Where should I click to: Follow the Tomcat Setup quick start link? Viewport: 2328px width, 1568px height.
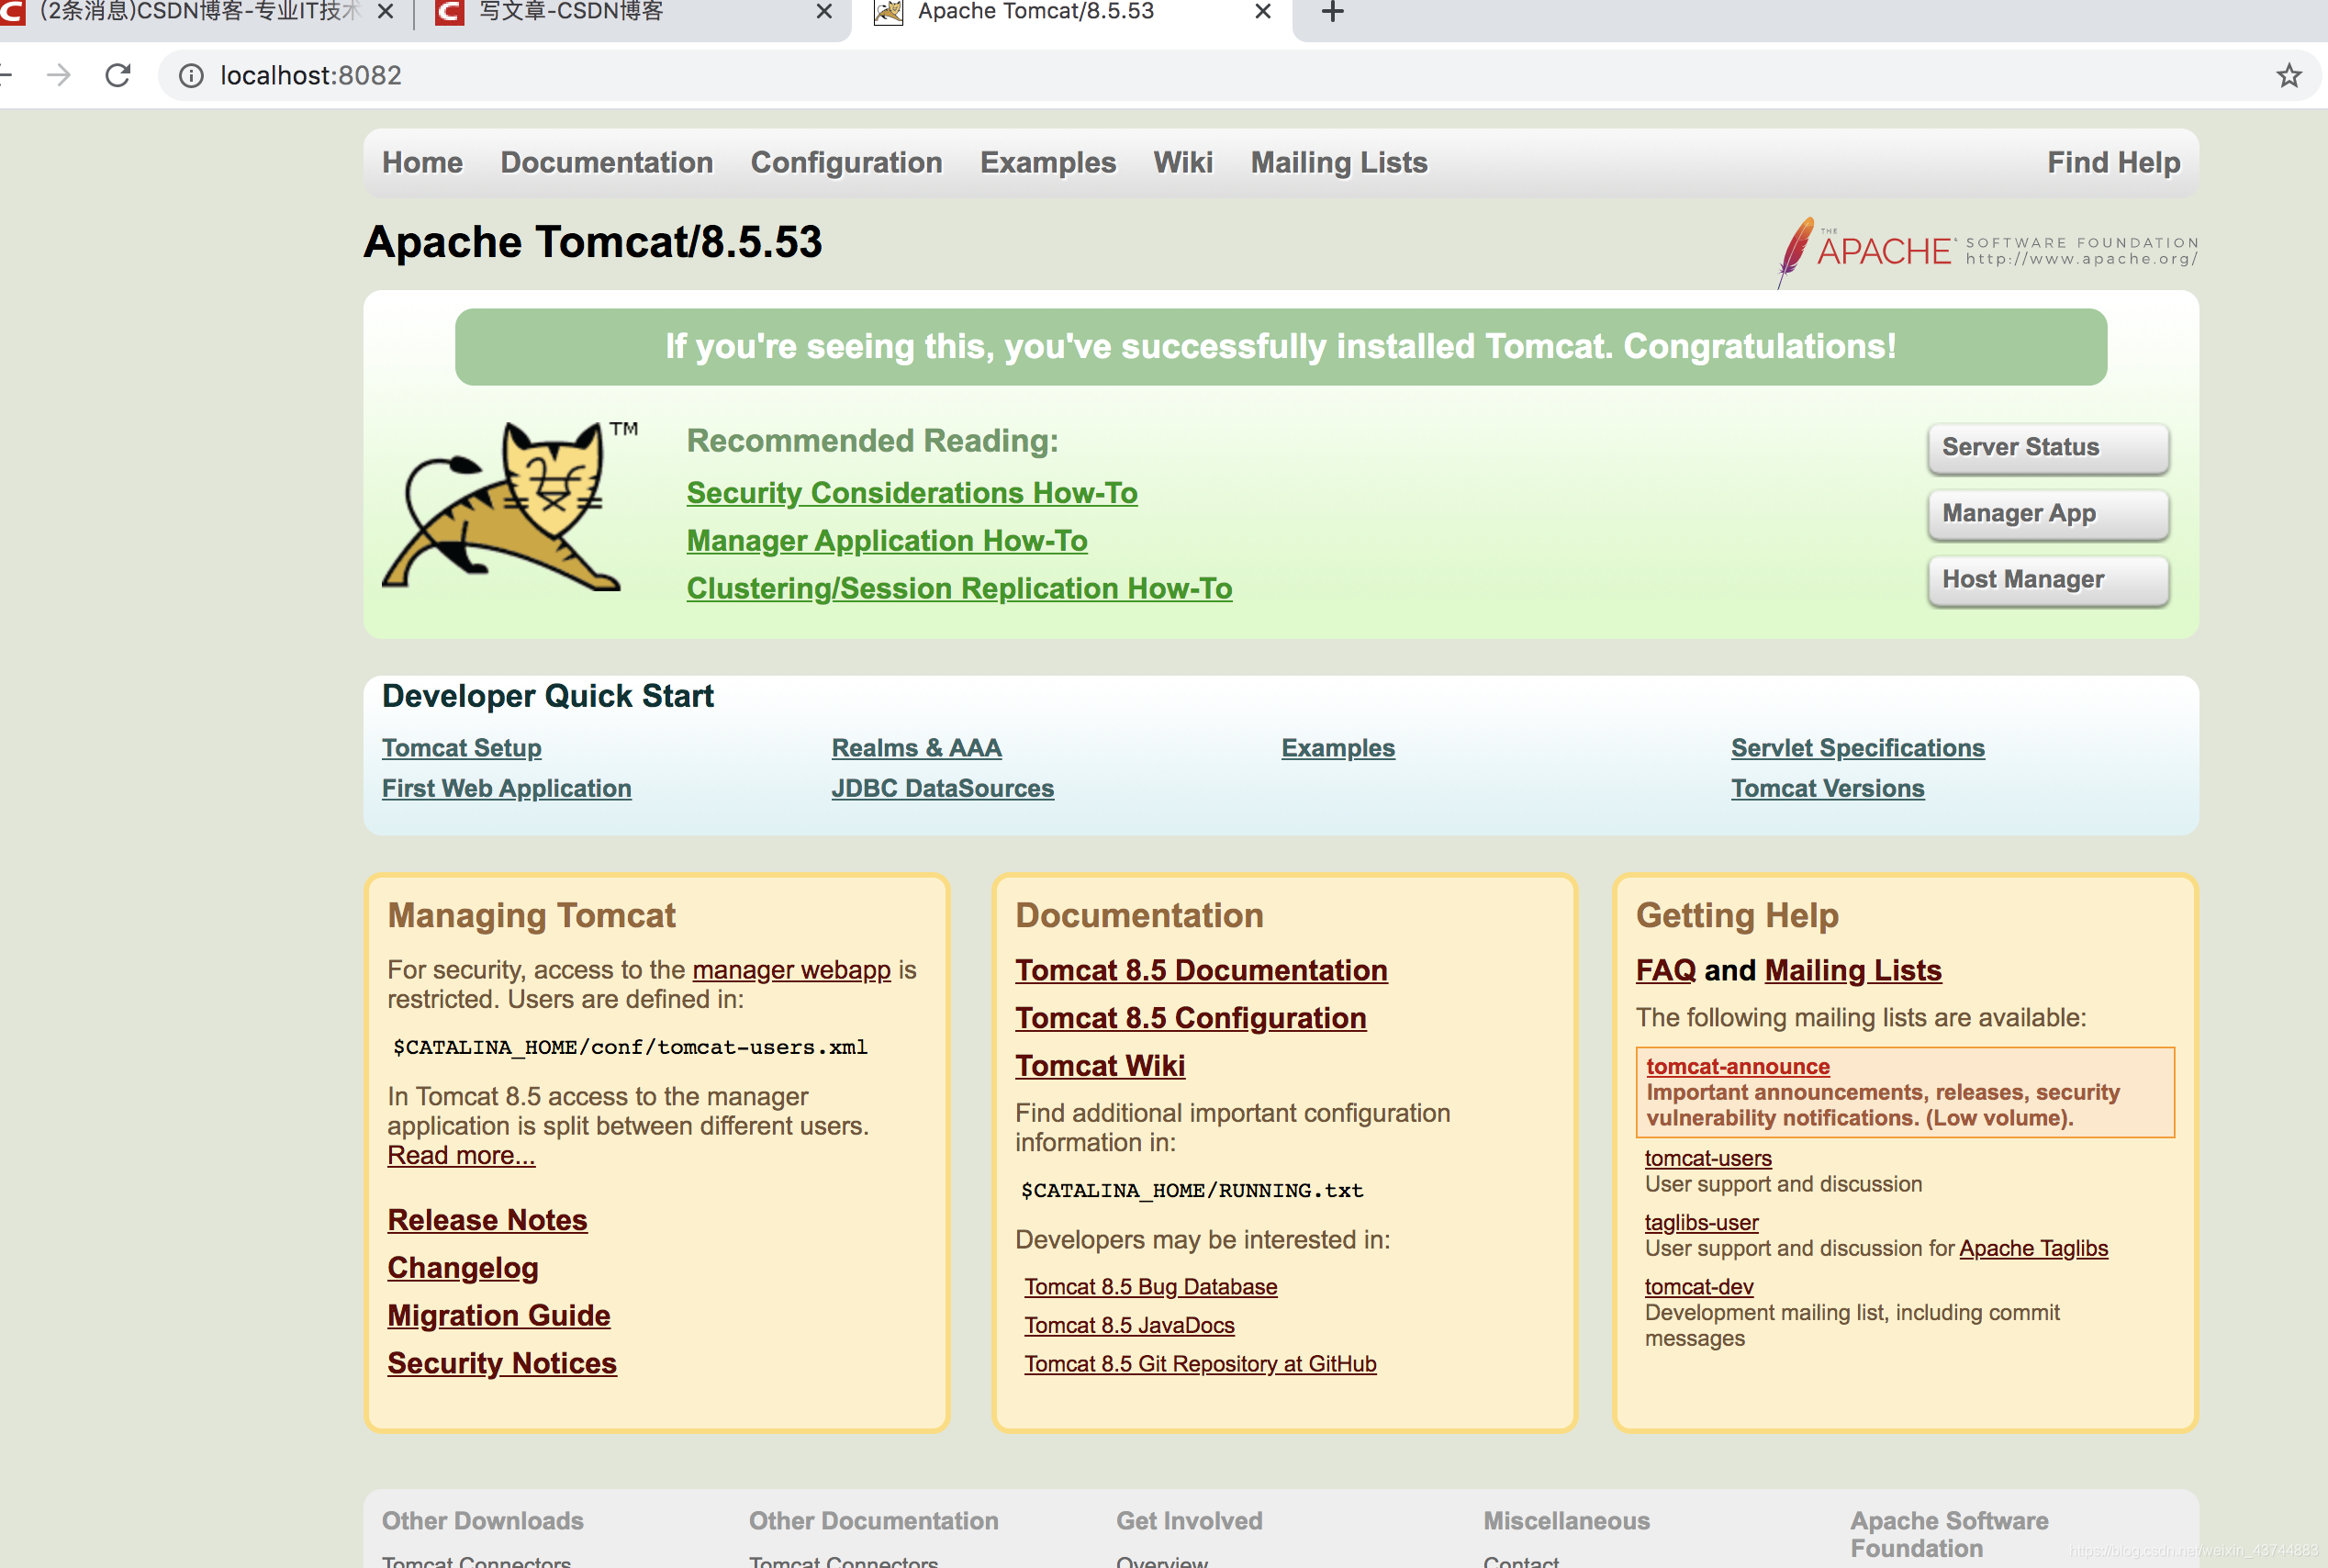point(461,748)
